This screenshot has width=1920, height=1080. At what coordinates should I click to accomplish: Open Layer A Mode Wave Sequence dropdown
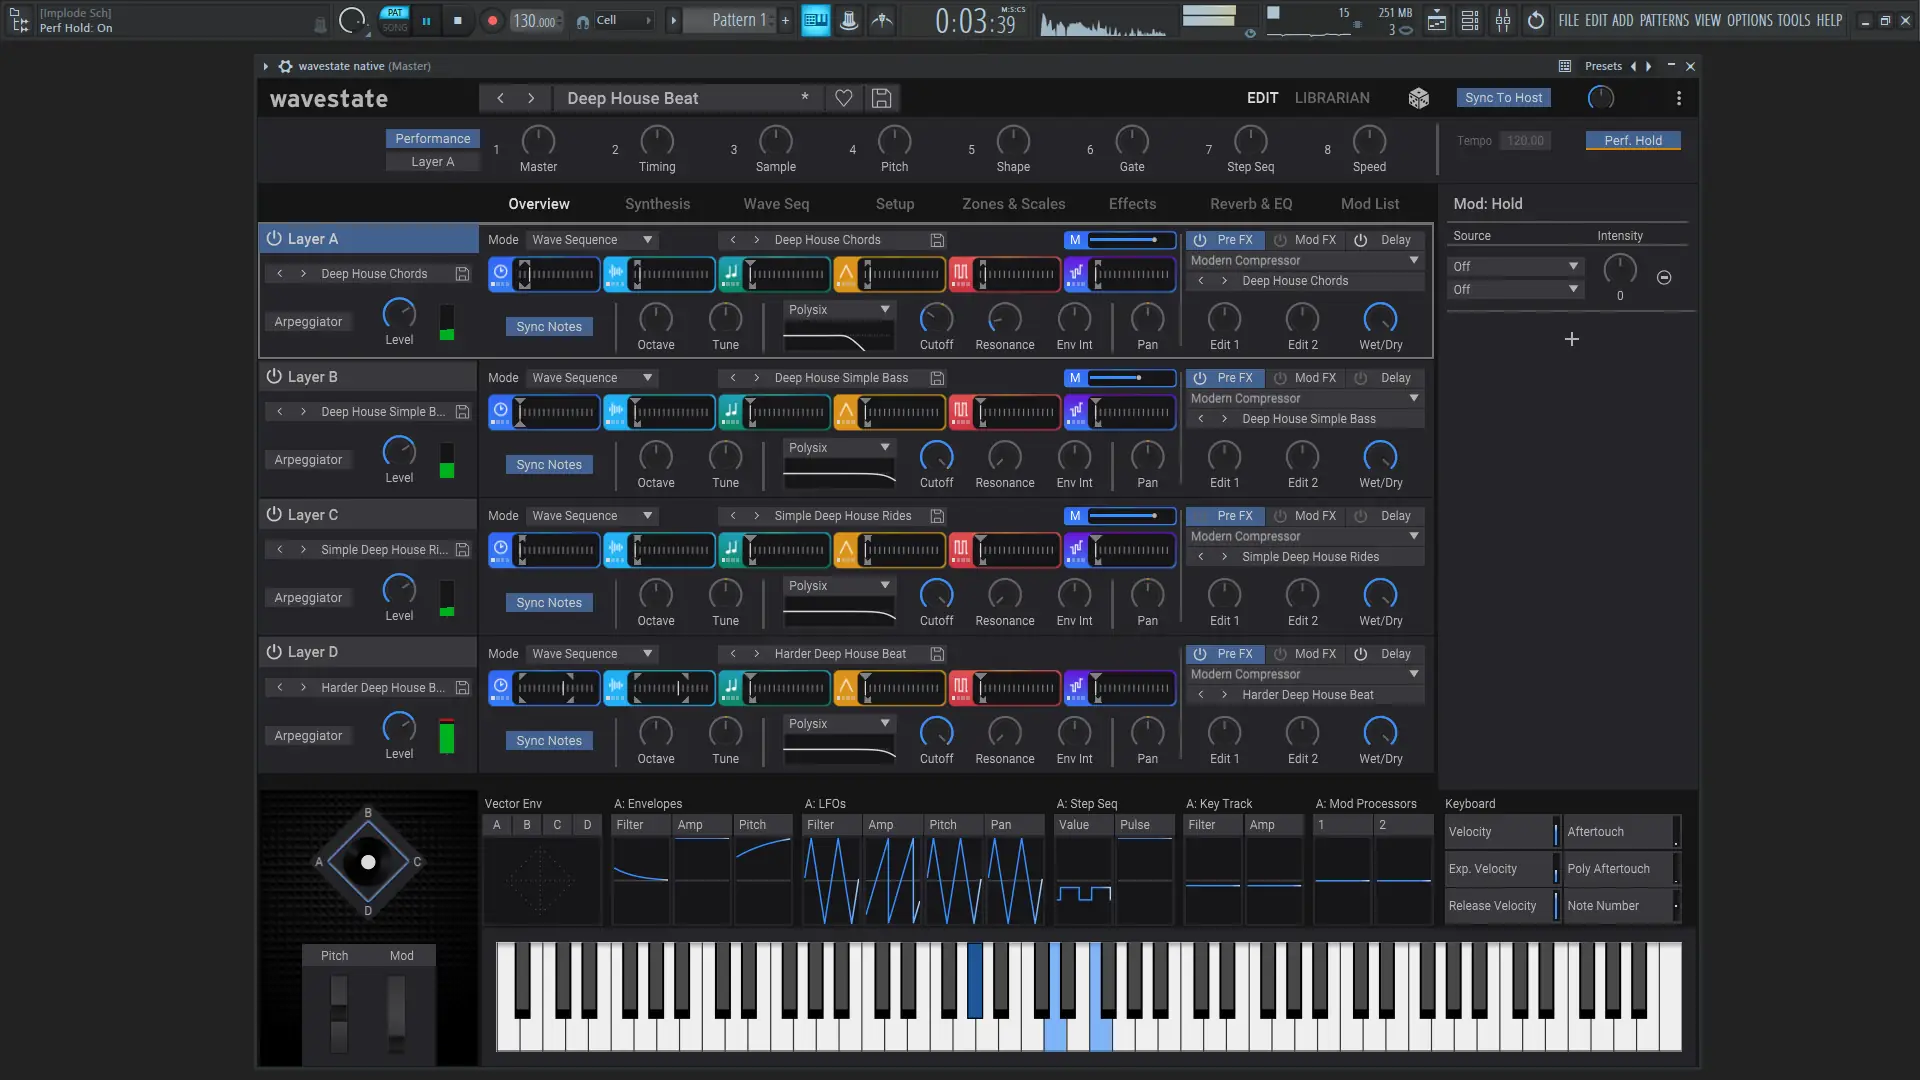pos(592,240)
